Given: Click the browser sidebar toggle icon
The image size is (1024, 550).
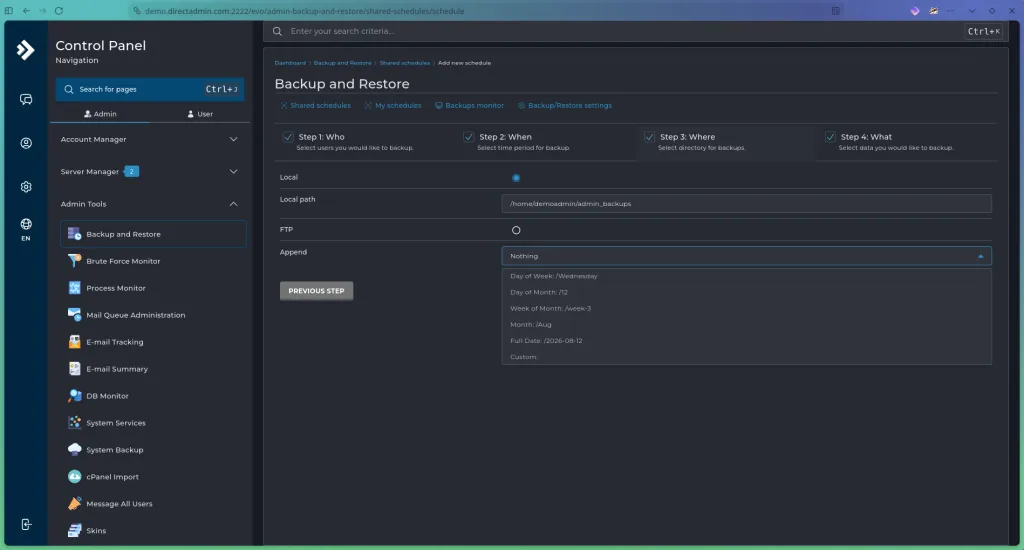Looking at the screenshot, I should (8, 11).
